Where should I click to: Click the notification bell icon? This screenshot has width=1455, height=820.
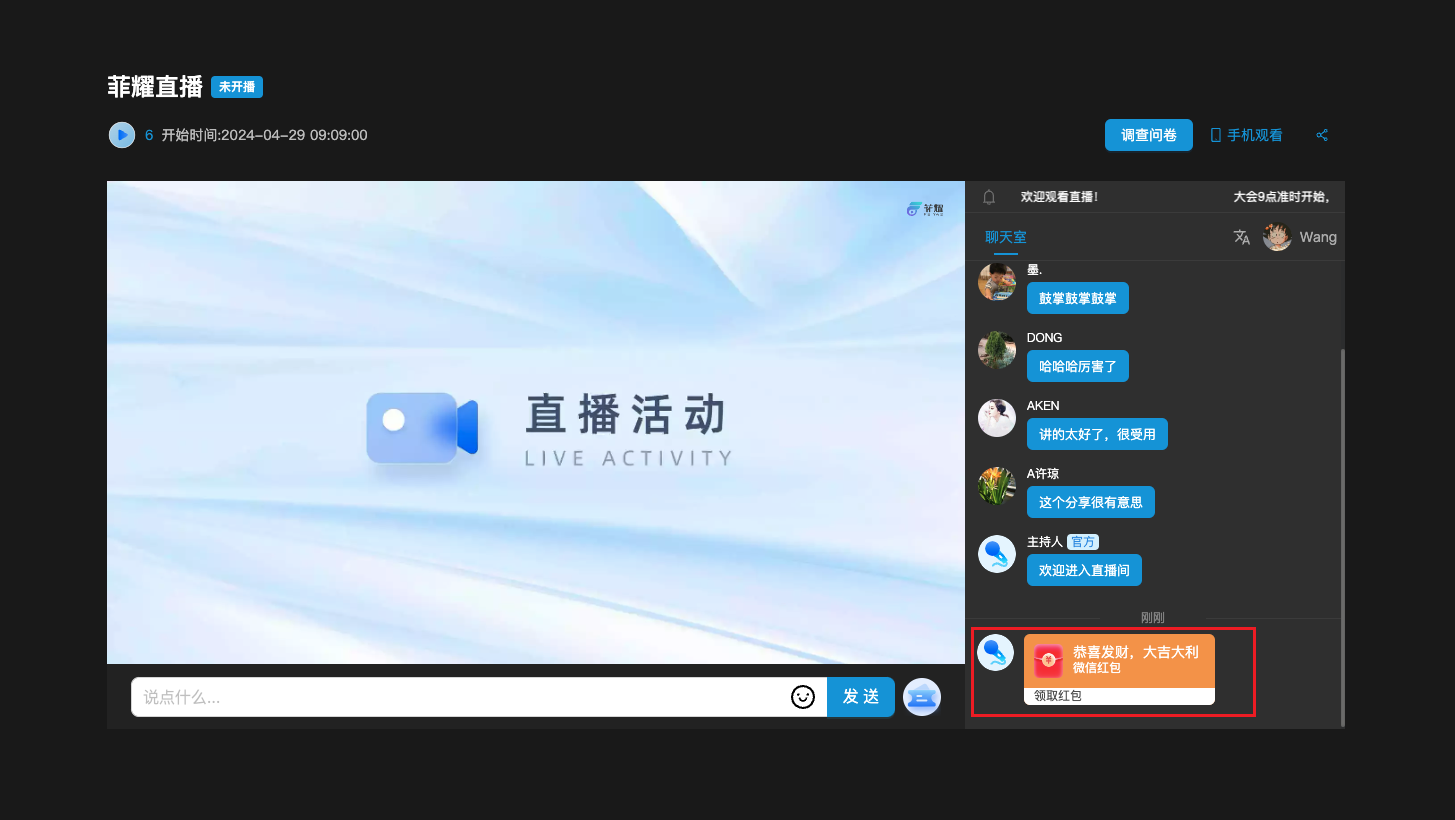tap(989, 197)
